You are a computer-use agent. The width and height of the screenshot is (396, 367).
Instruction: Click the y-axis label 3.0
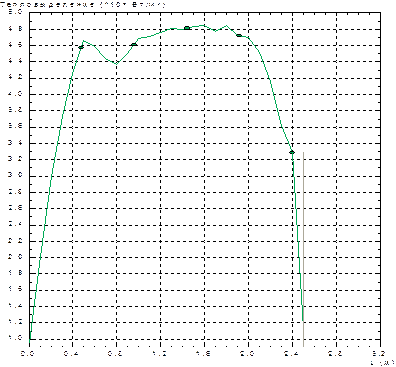(x=15, y=175)
